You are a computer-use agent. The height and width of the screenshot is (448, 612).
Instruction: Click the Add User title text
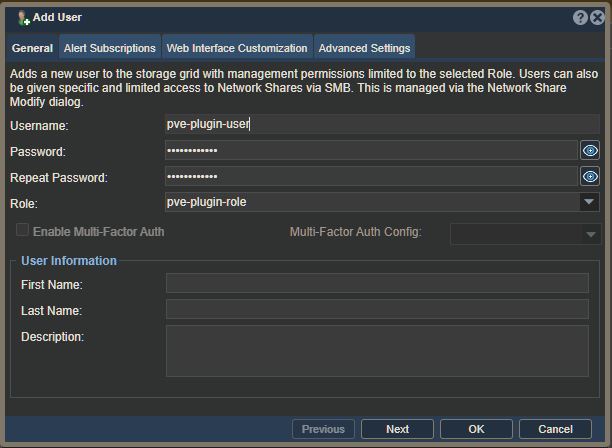pyautogui.click(x=57, y=17)
